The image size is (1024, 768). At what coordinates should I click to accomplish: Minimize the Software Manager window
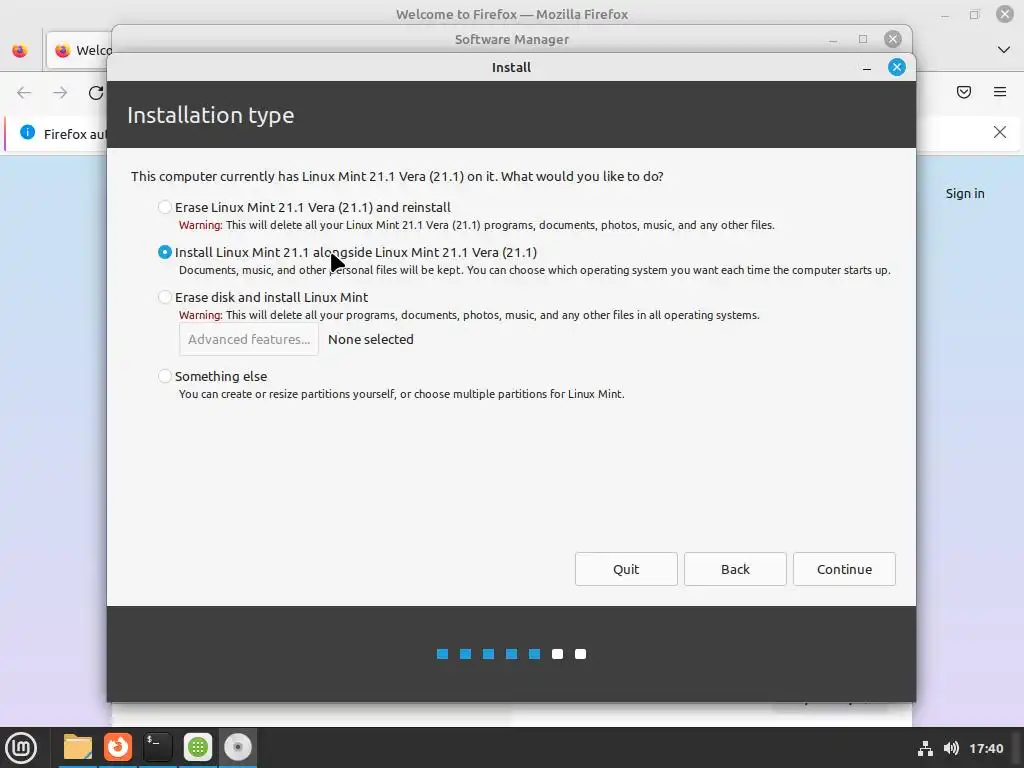point(833,40)
